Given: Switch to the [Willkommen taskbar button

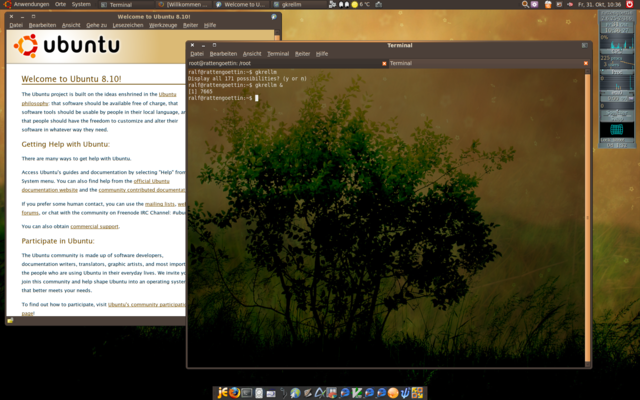Looking at the screenshot, I should [184, 4].
